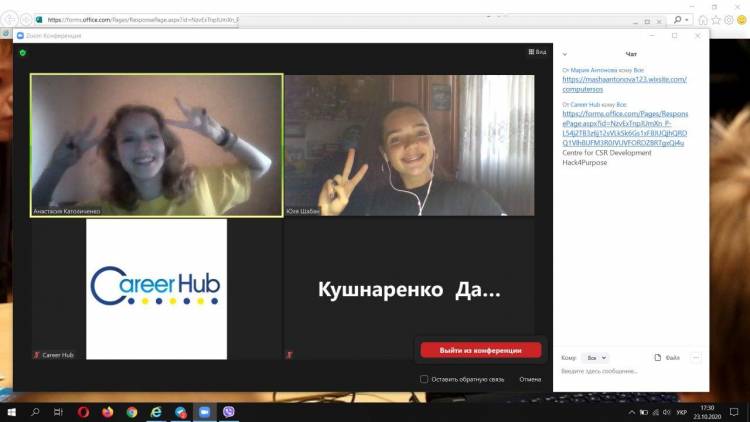Screen dimensions: 750x422
Task: Open the Вид layout view menu
Action: tap(537, 52)
